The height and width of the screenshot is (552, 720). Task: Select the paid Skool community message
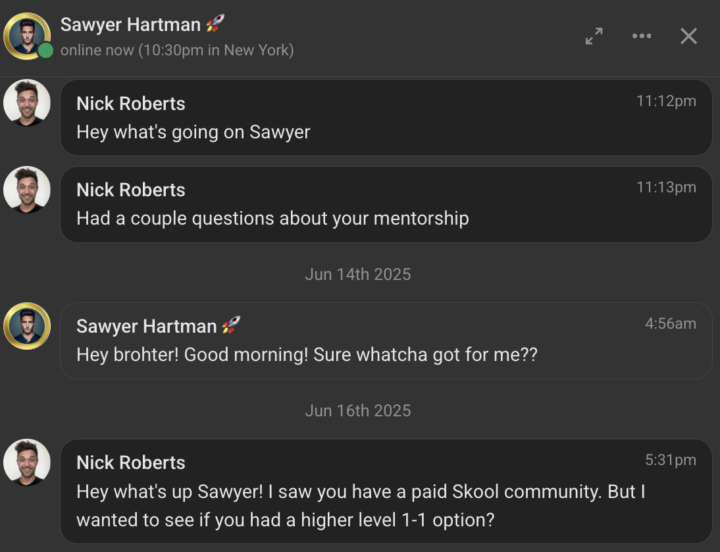pos(360,506)
